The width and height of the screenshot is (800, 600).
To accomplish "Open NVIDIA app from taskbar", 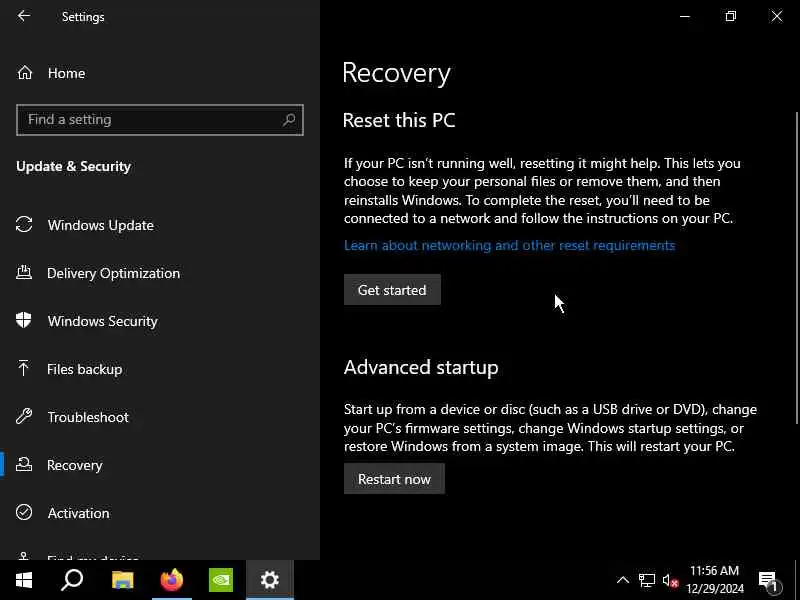I will [221, 580].
